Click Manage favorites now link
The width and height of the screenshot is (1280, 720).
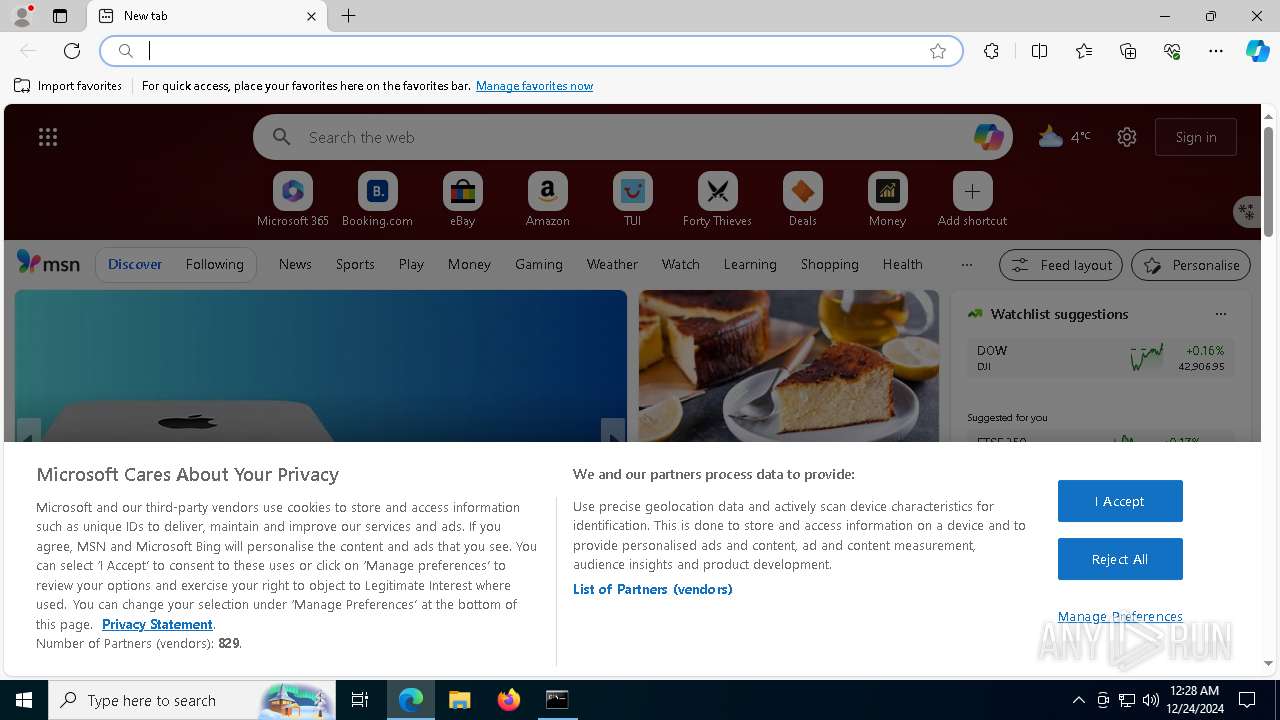click(534, 86)
